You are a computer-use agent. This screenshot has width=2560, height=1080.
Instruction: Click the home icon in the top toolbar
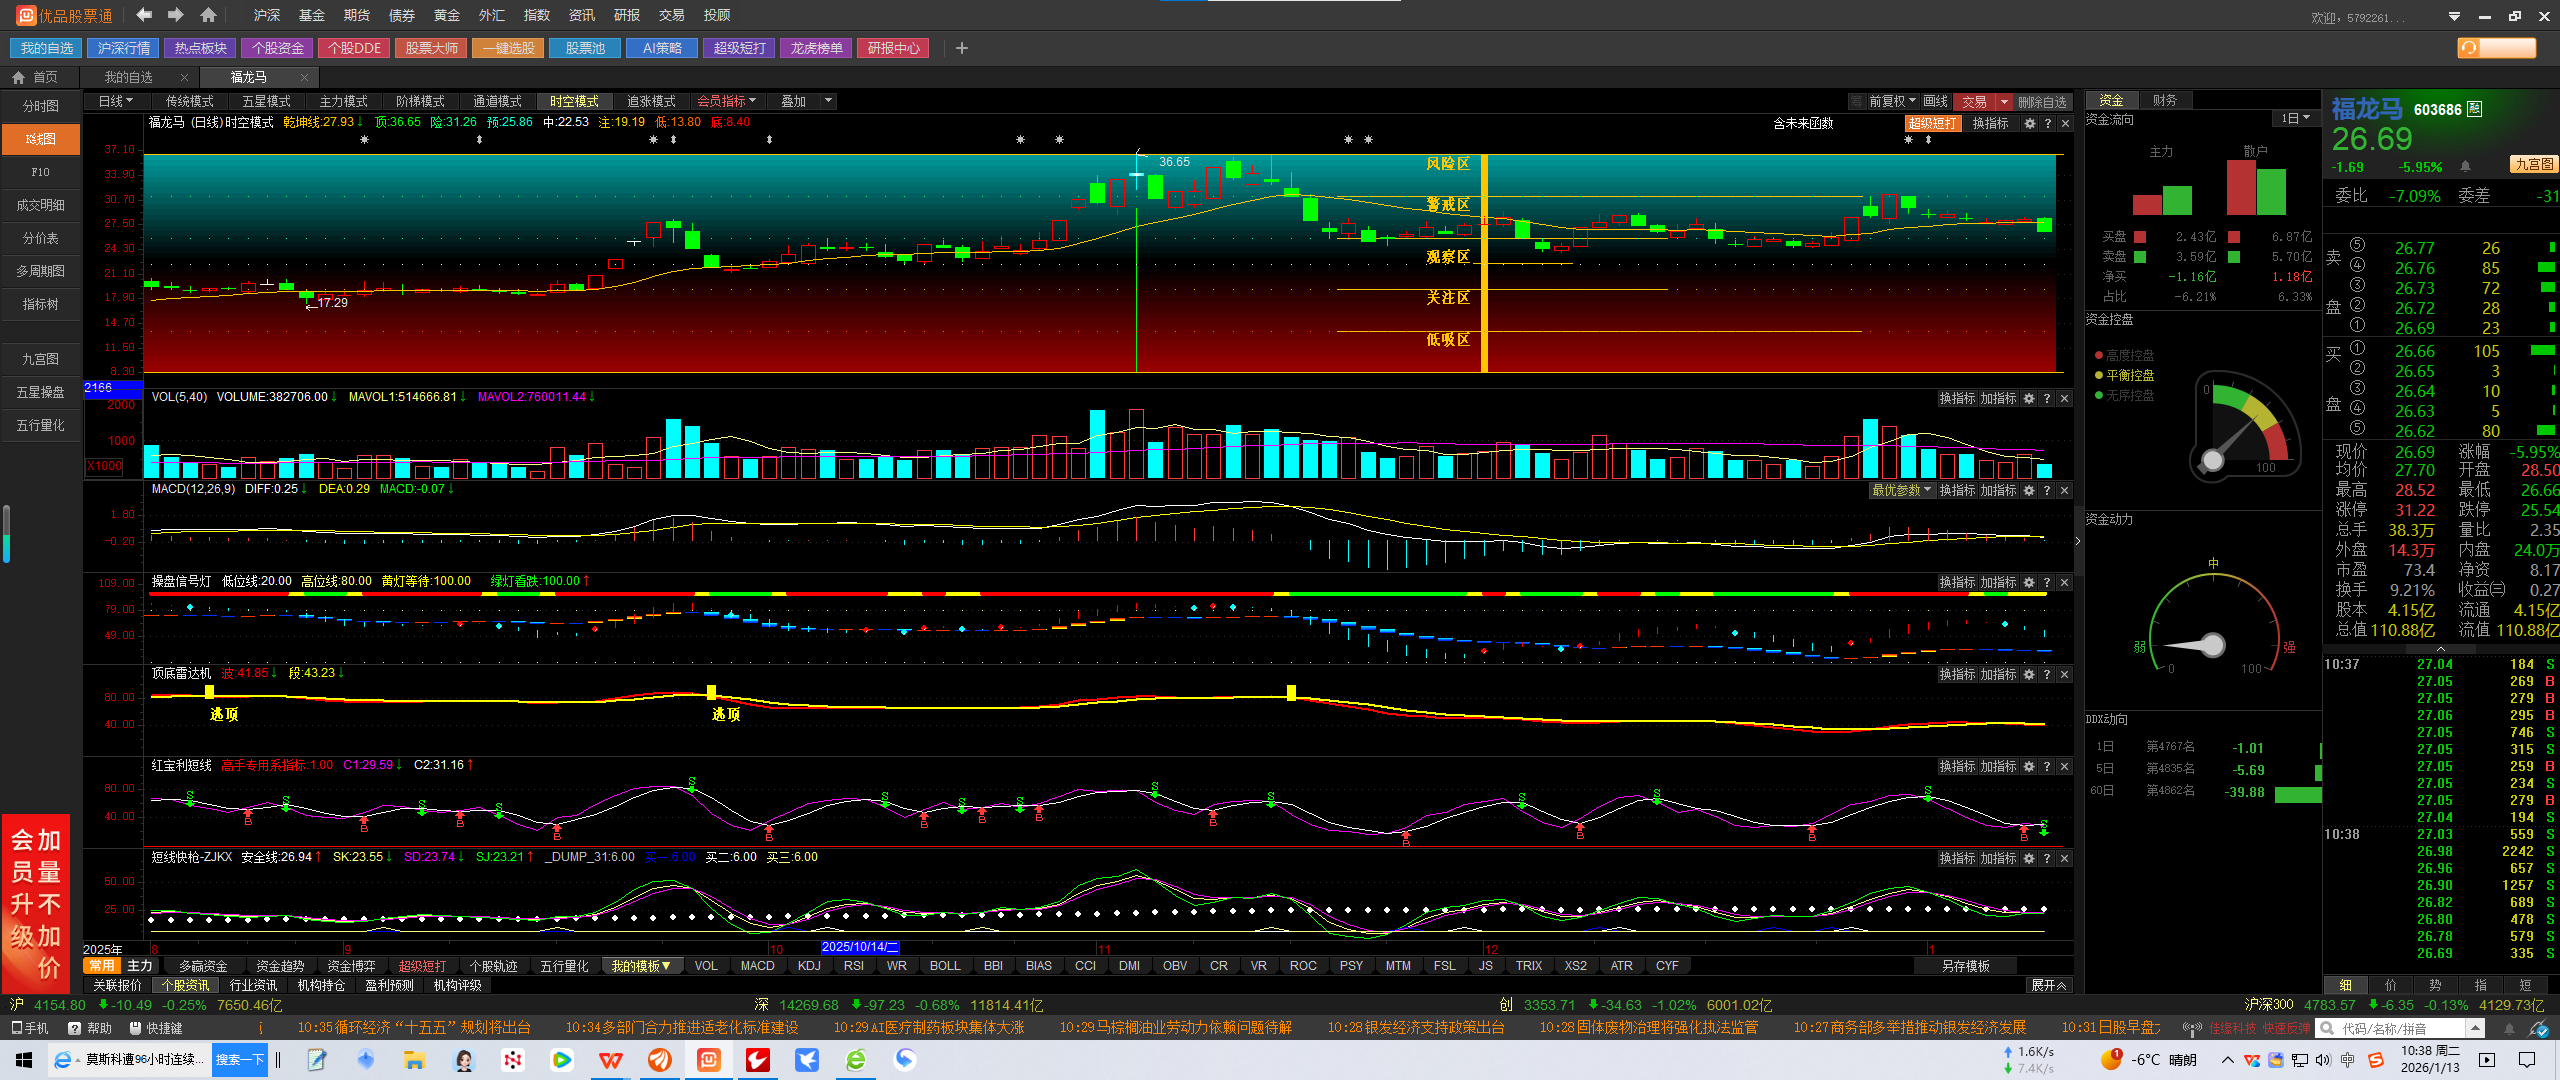pos(208,15)
